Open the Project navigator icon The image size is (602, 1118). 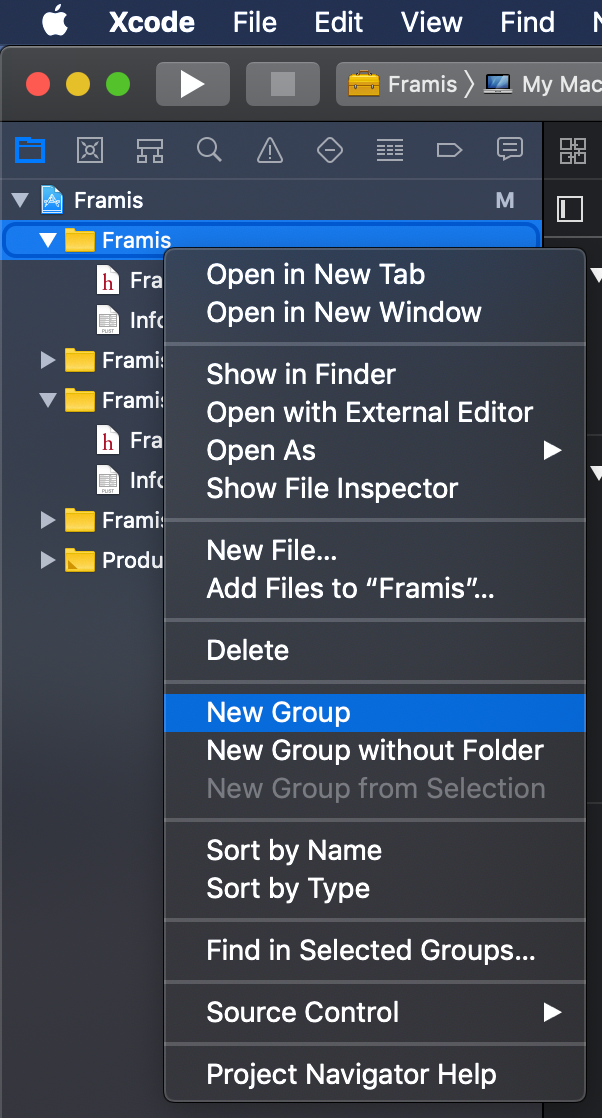click(30, 150)
